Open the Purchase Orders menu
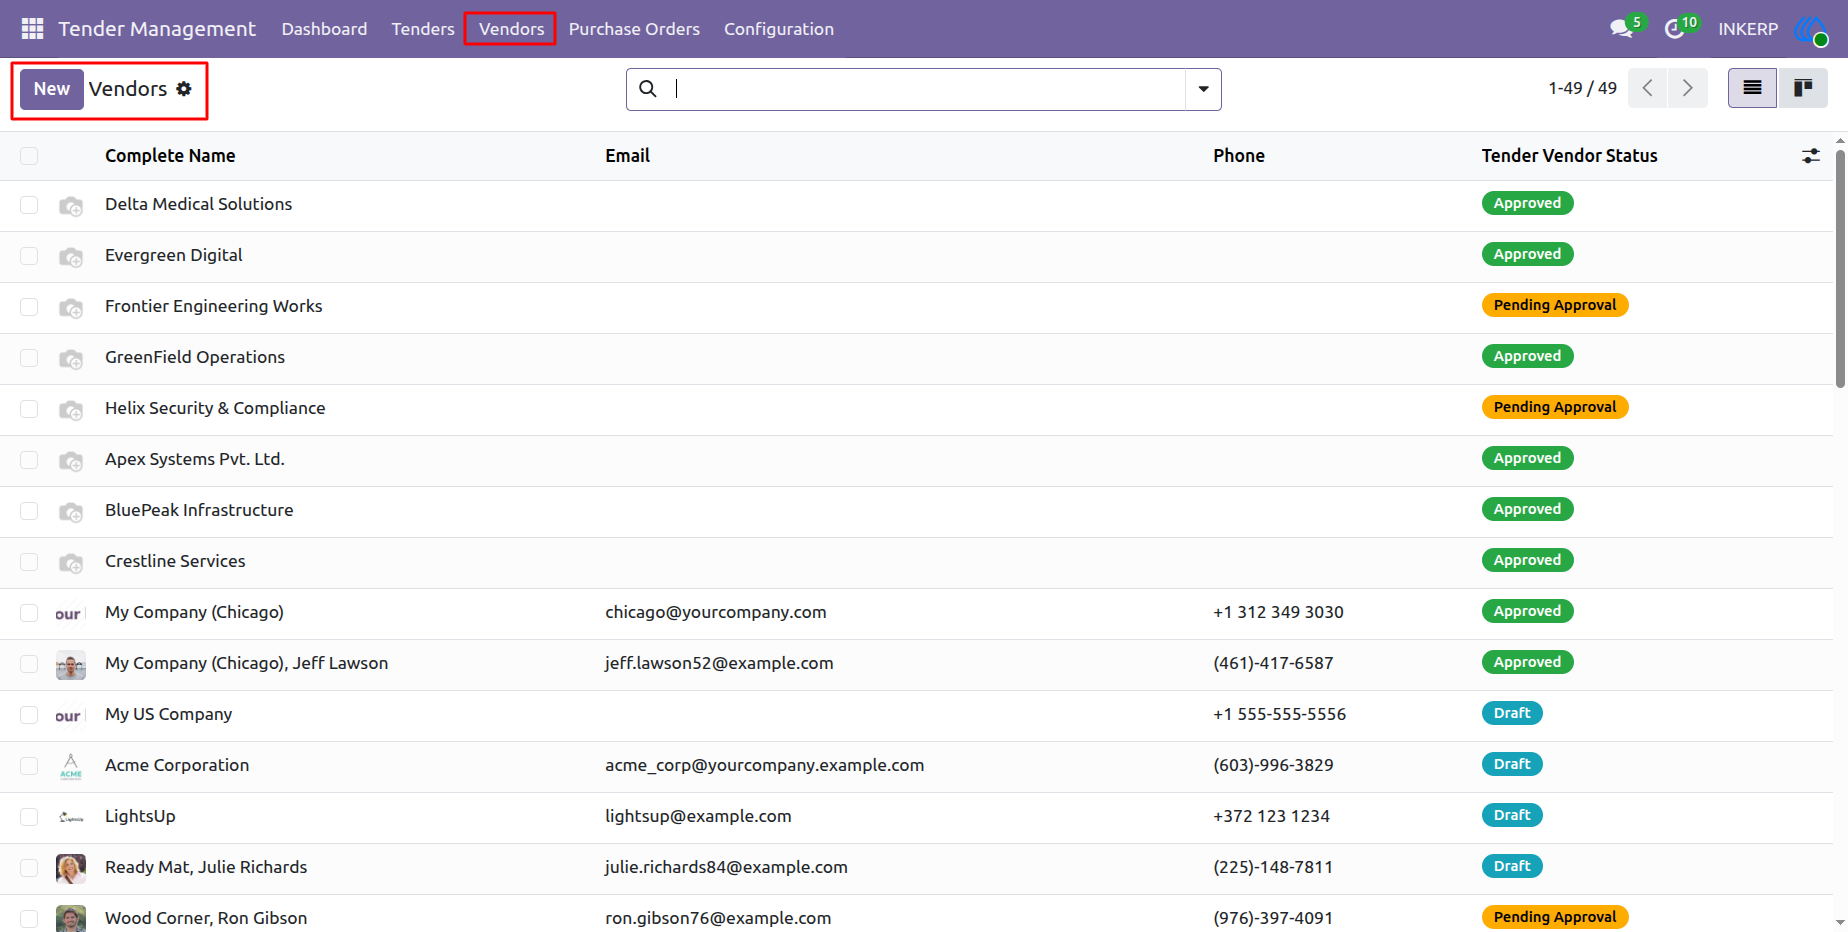The width and height of the screenshot is (1848, 932). click(x=634, y=29)
